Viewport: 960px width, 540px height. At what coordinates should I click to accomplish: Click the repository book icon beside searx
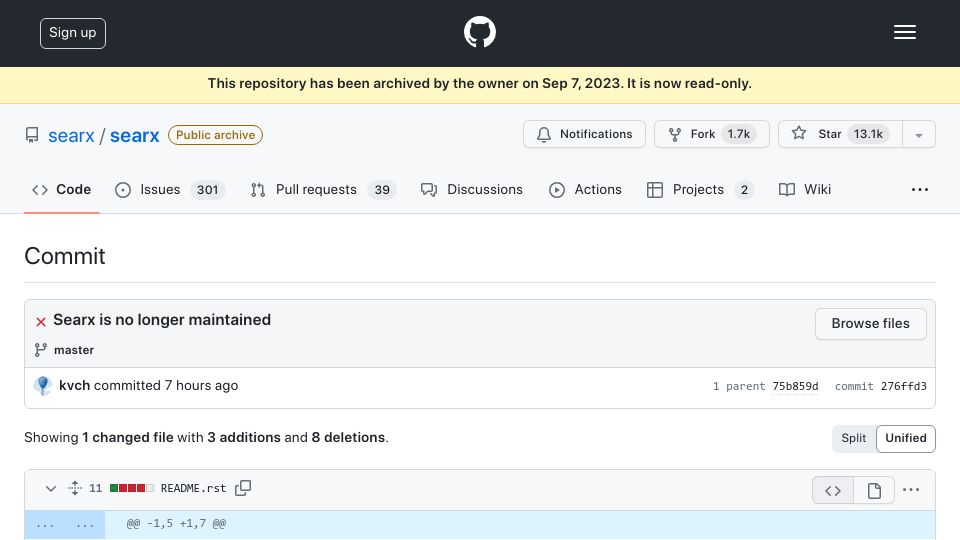tap(32, 135)
